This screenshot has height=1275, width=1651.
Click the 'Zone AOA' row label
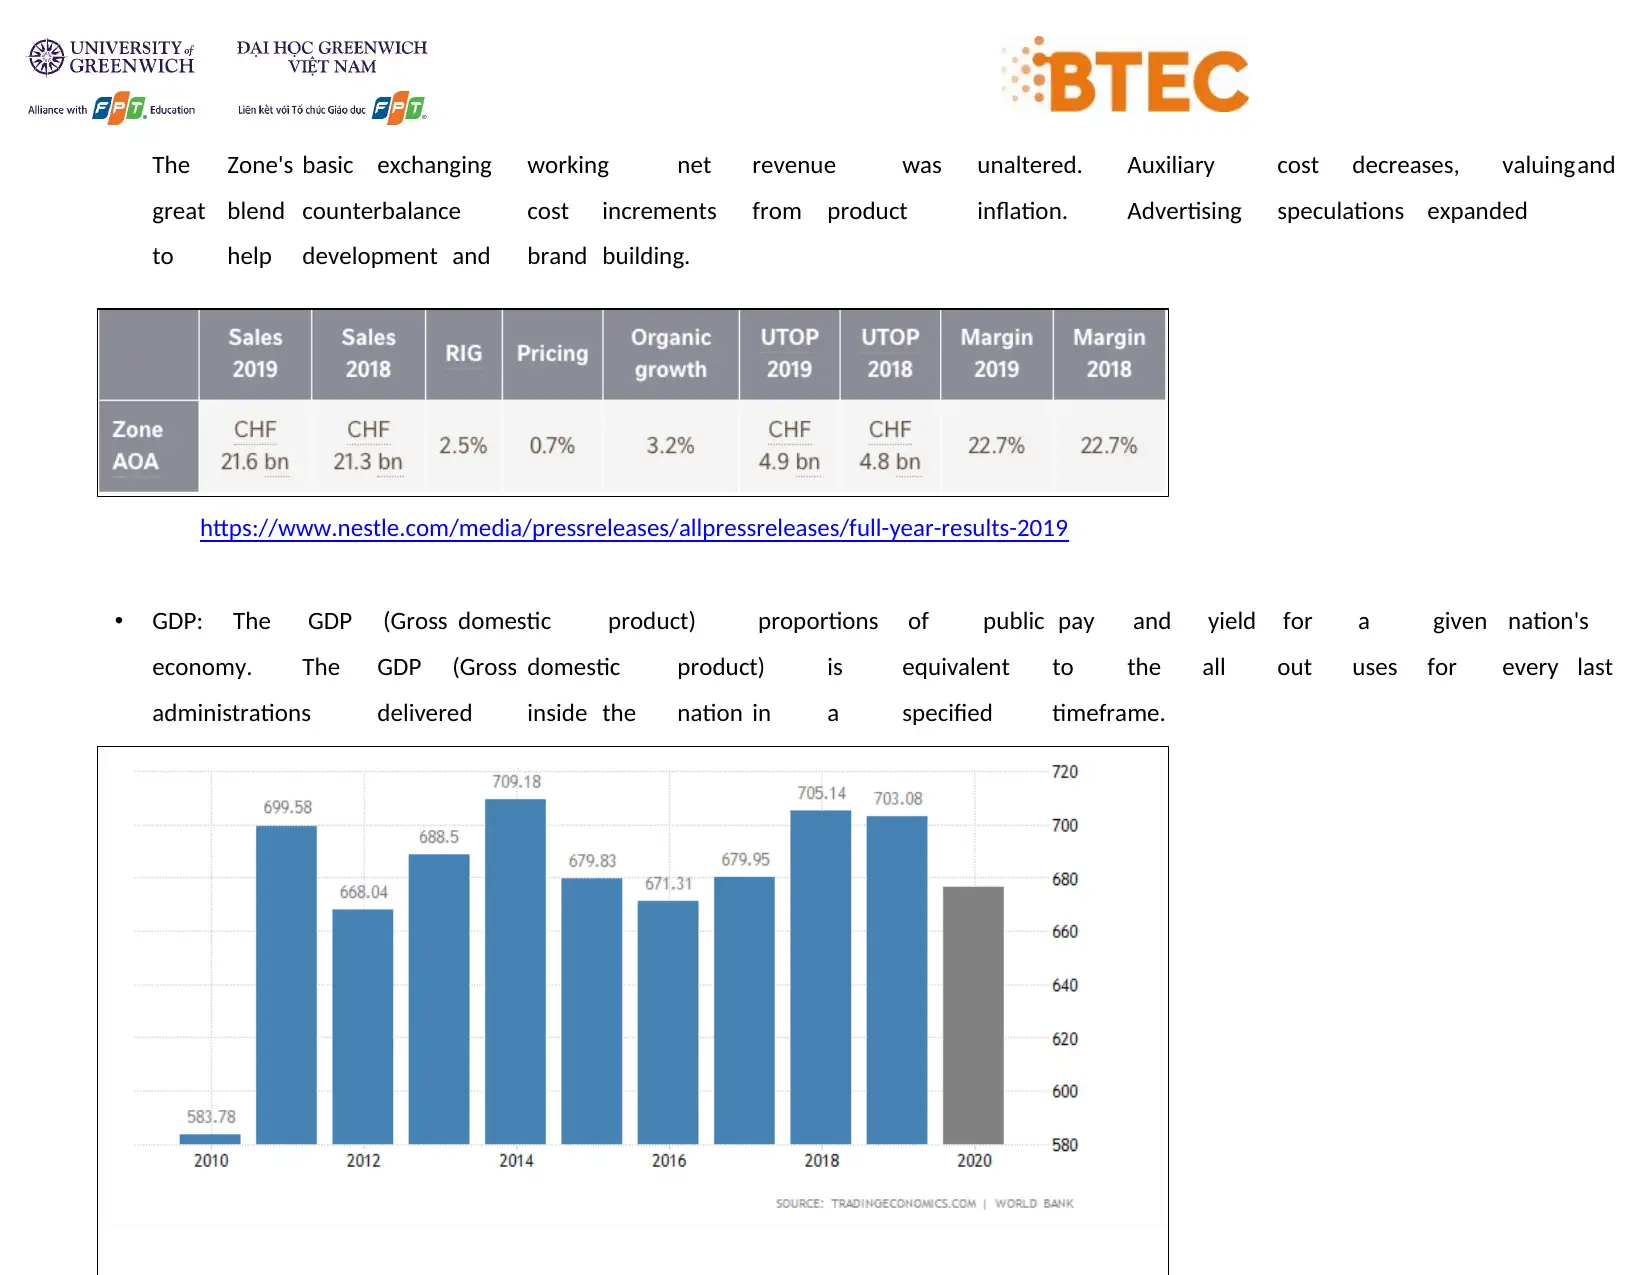[x=148, y=446]
